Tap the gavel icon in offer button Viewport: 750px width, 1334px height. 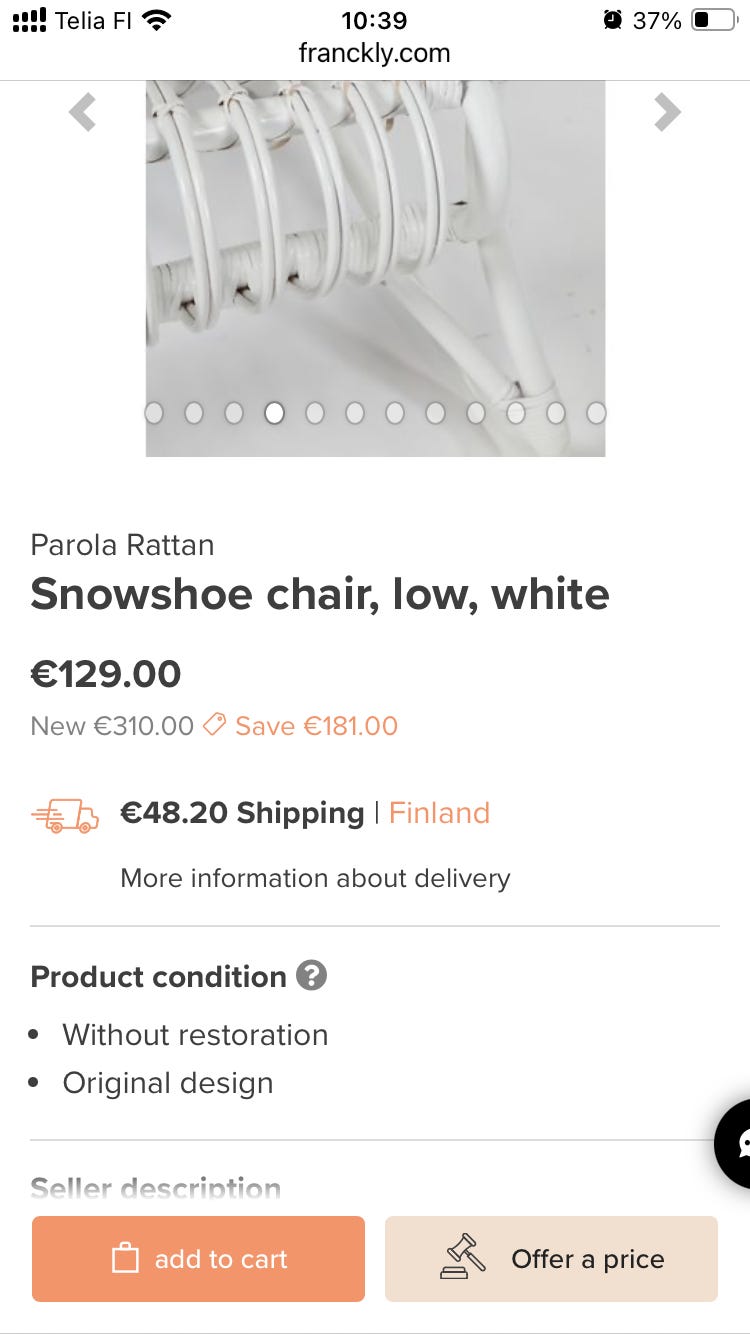(x=462, y=1258)
